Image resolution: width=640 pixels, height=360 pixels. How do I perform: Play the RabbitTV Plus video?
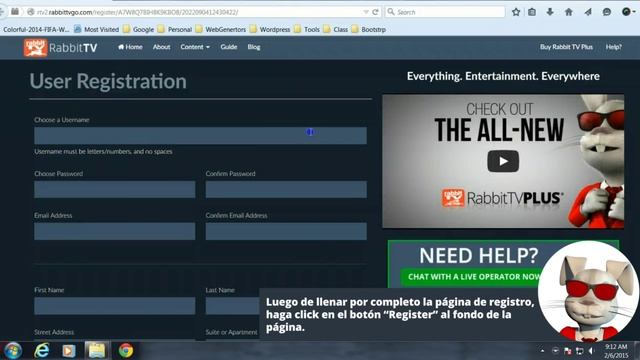(x=503, y=161)
